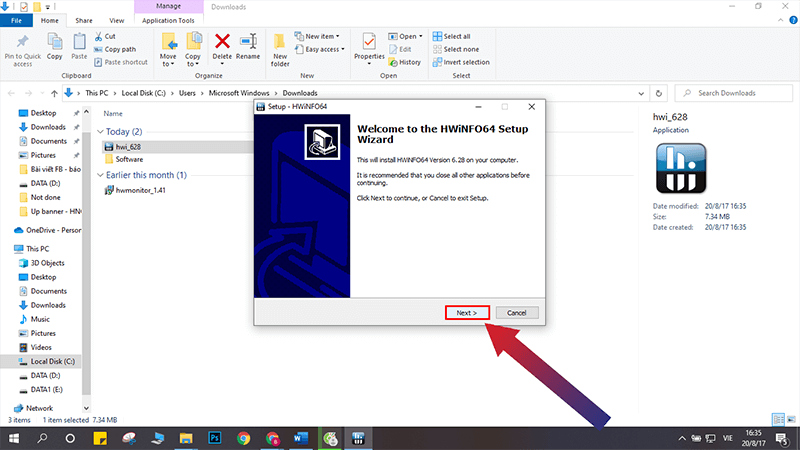The image size is (800, 450).
Task: Open the Easy access dropdown
Action: coord(319,49)
